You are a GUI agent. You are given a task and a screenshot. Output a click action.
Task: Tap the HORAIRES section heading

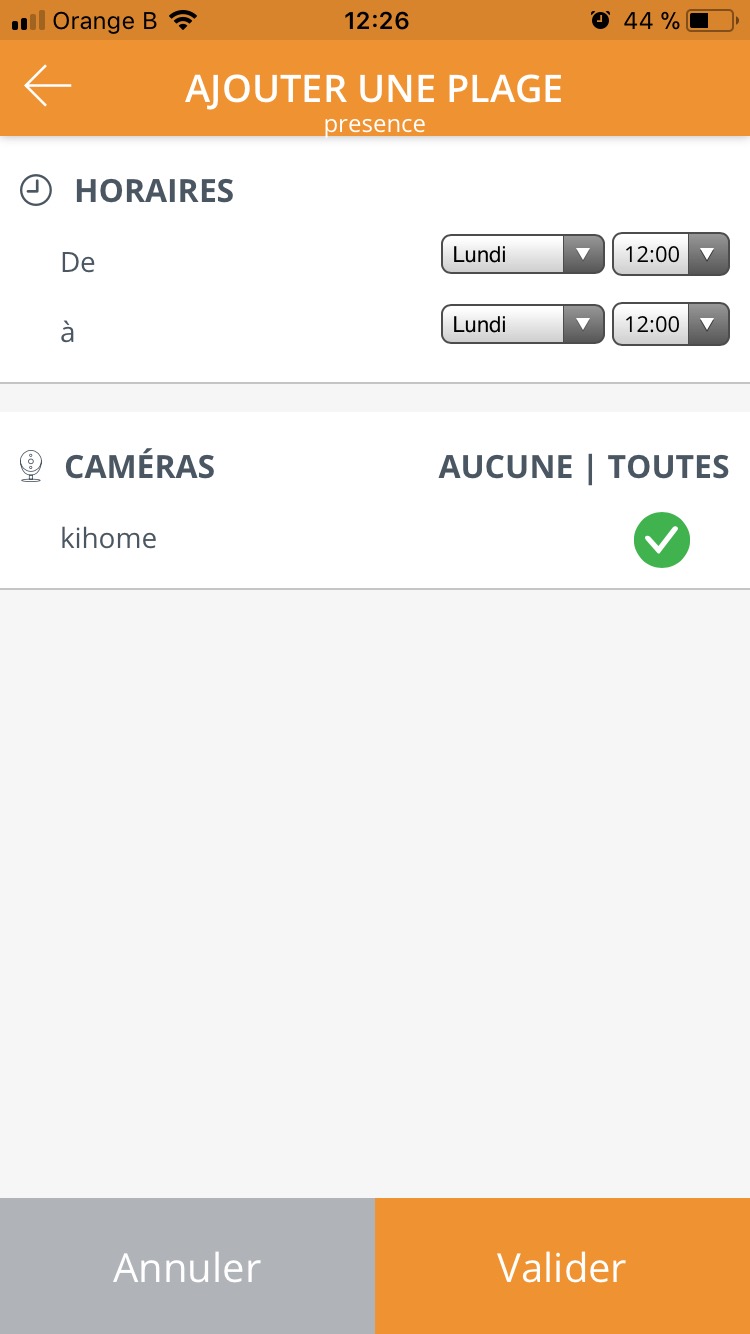coord(154,191)
